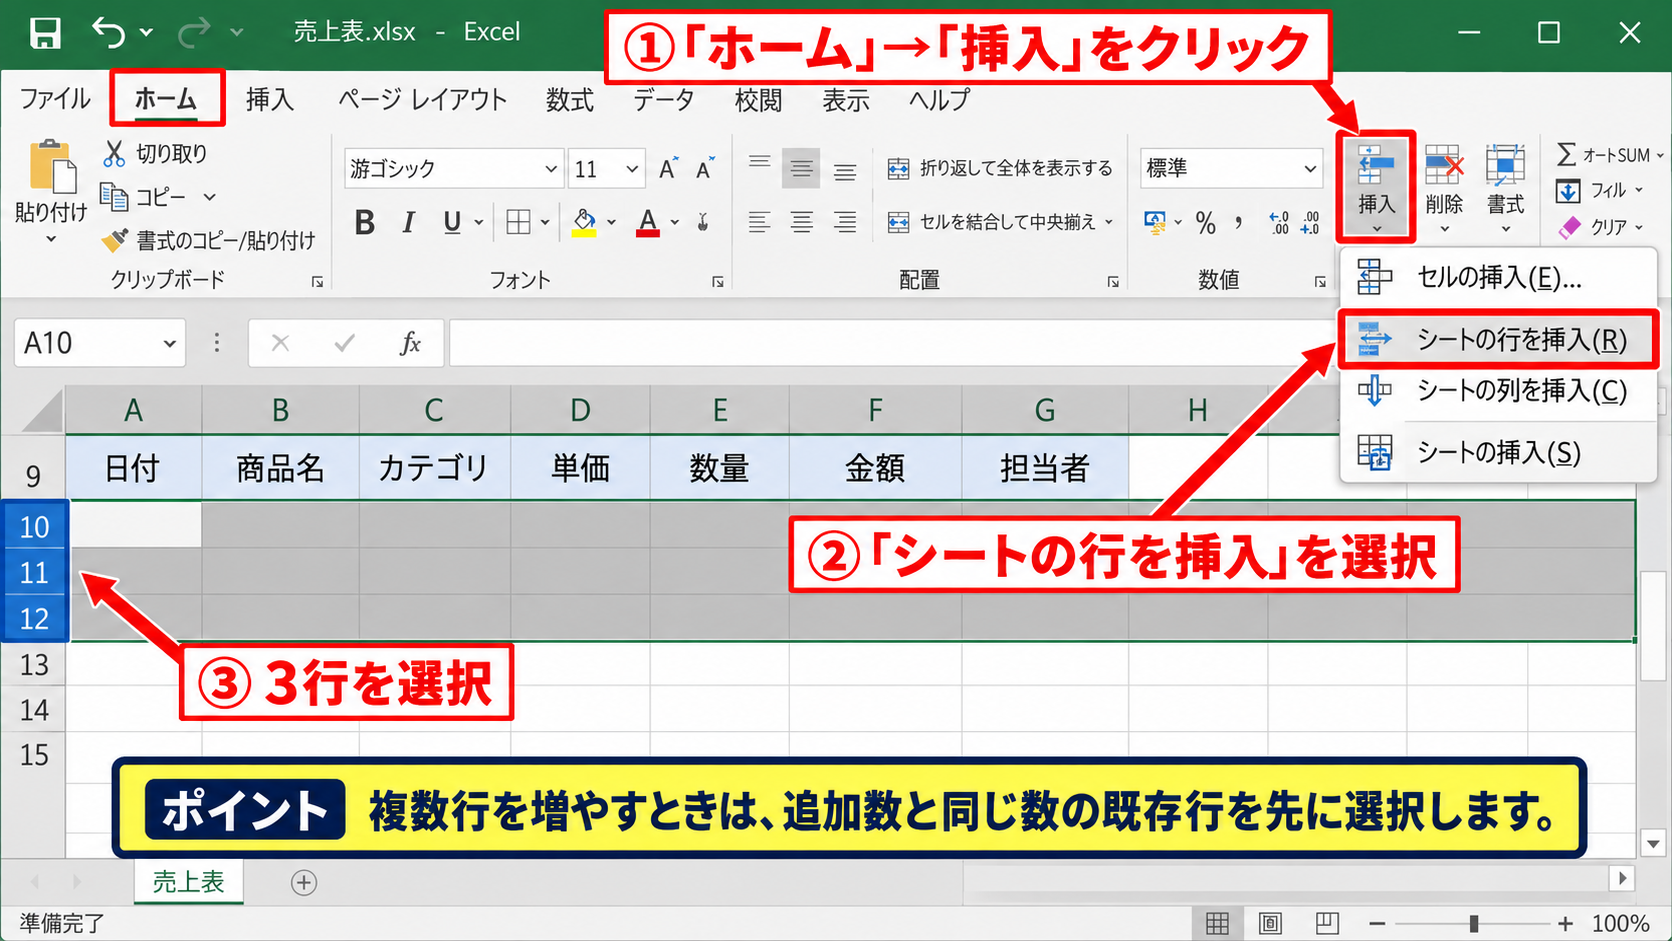Toggle middle vertical alignment
1672x941 pixels.
(802, 168)
